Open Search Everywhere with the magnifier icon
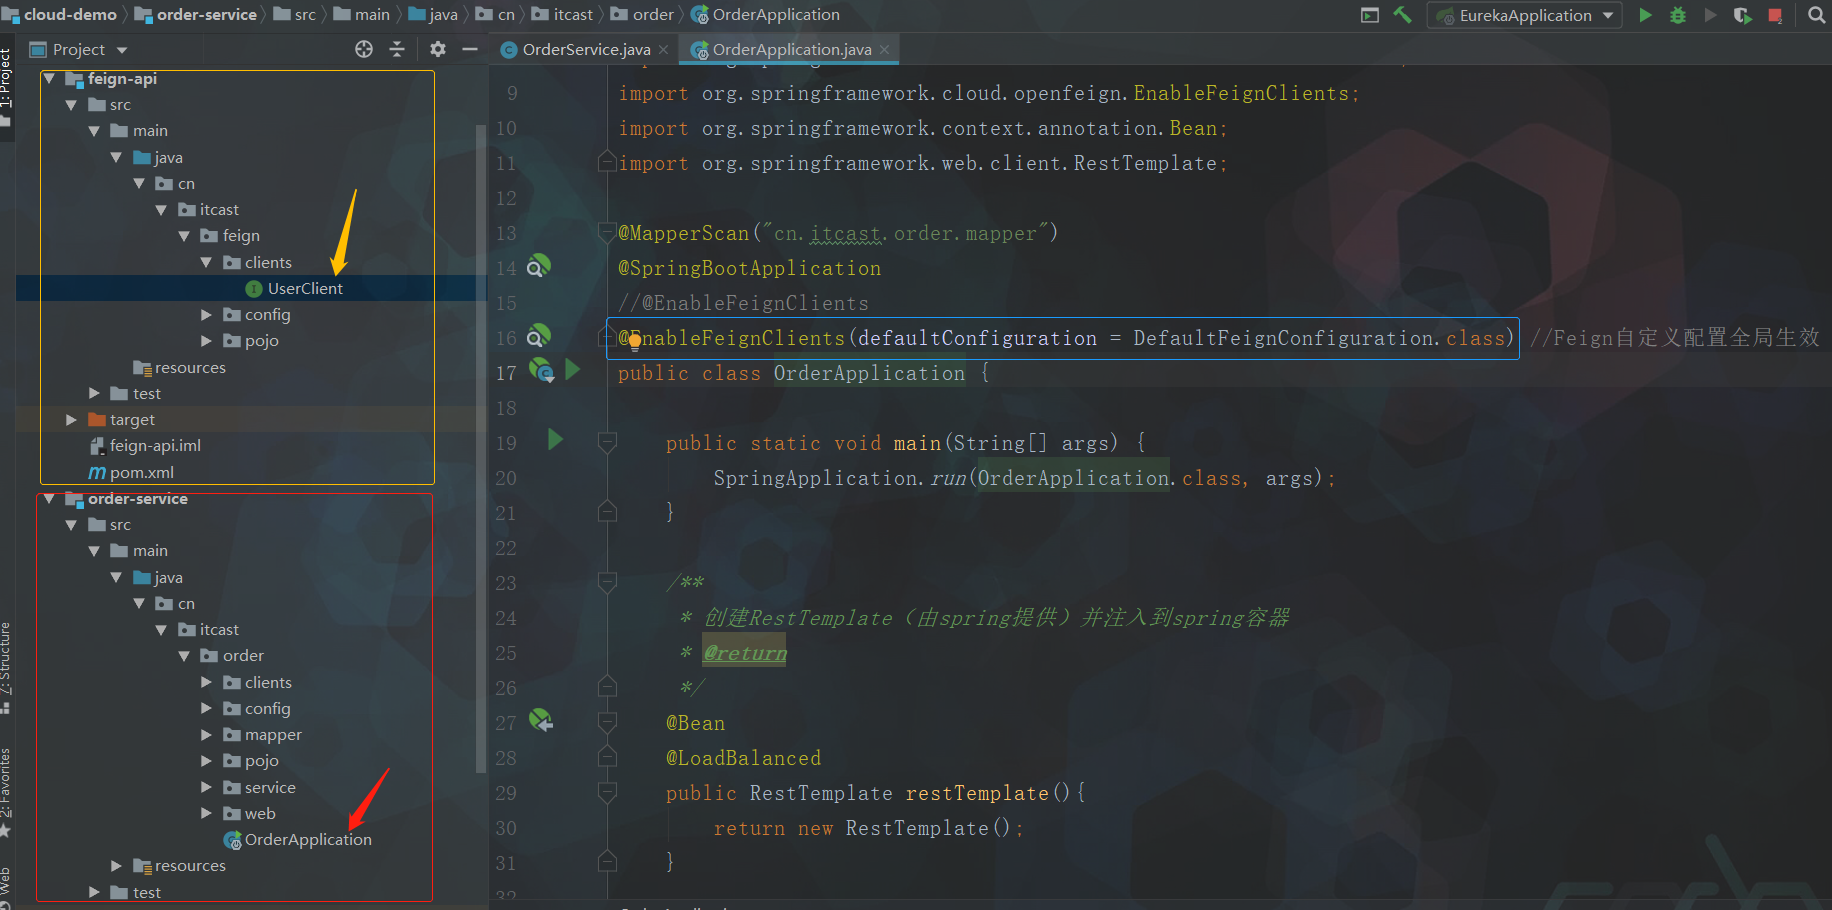1832x910 pixels. (x=1816, y=15)
